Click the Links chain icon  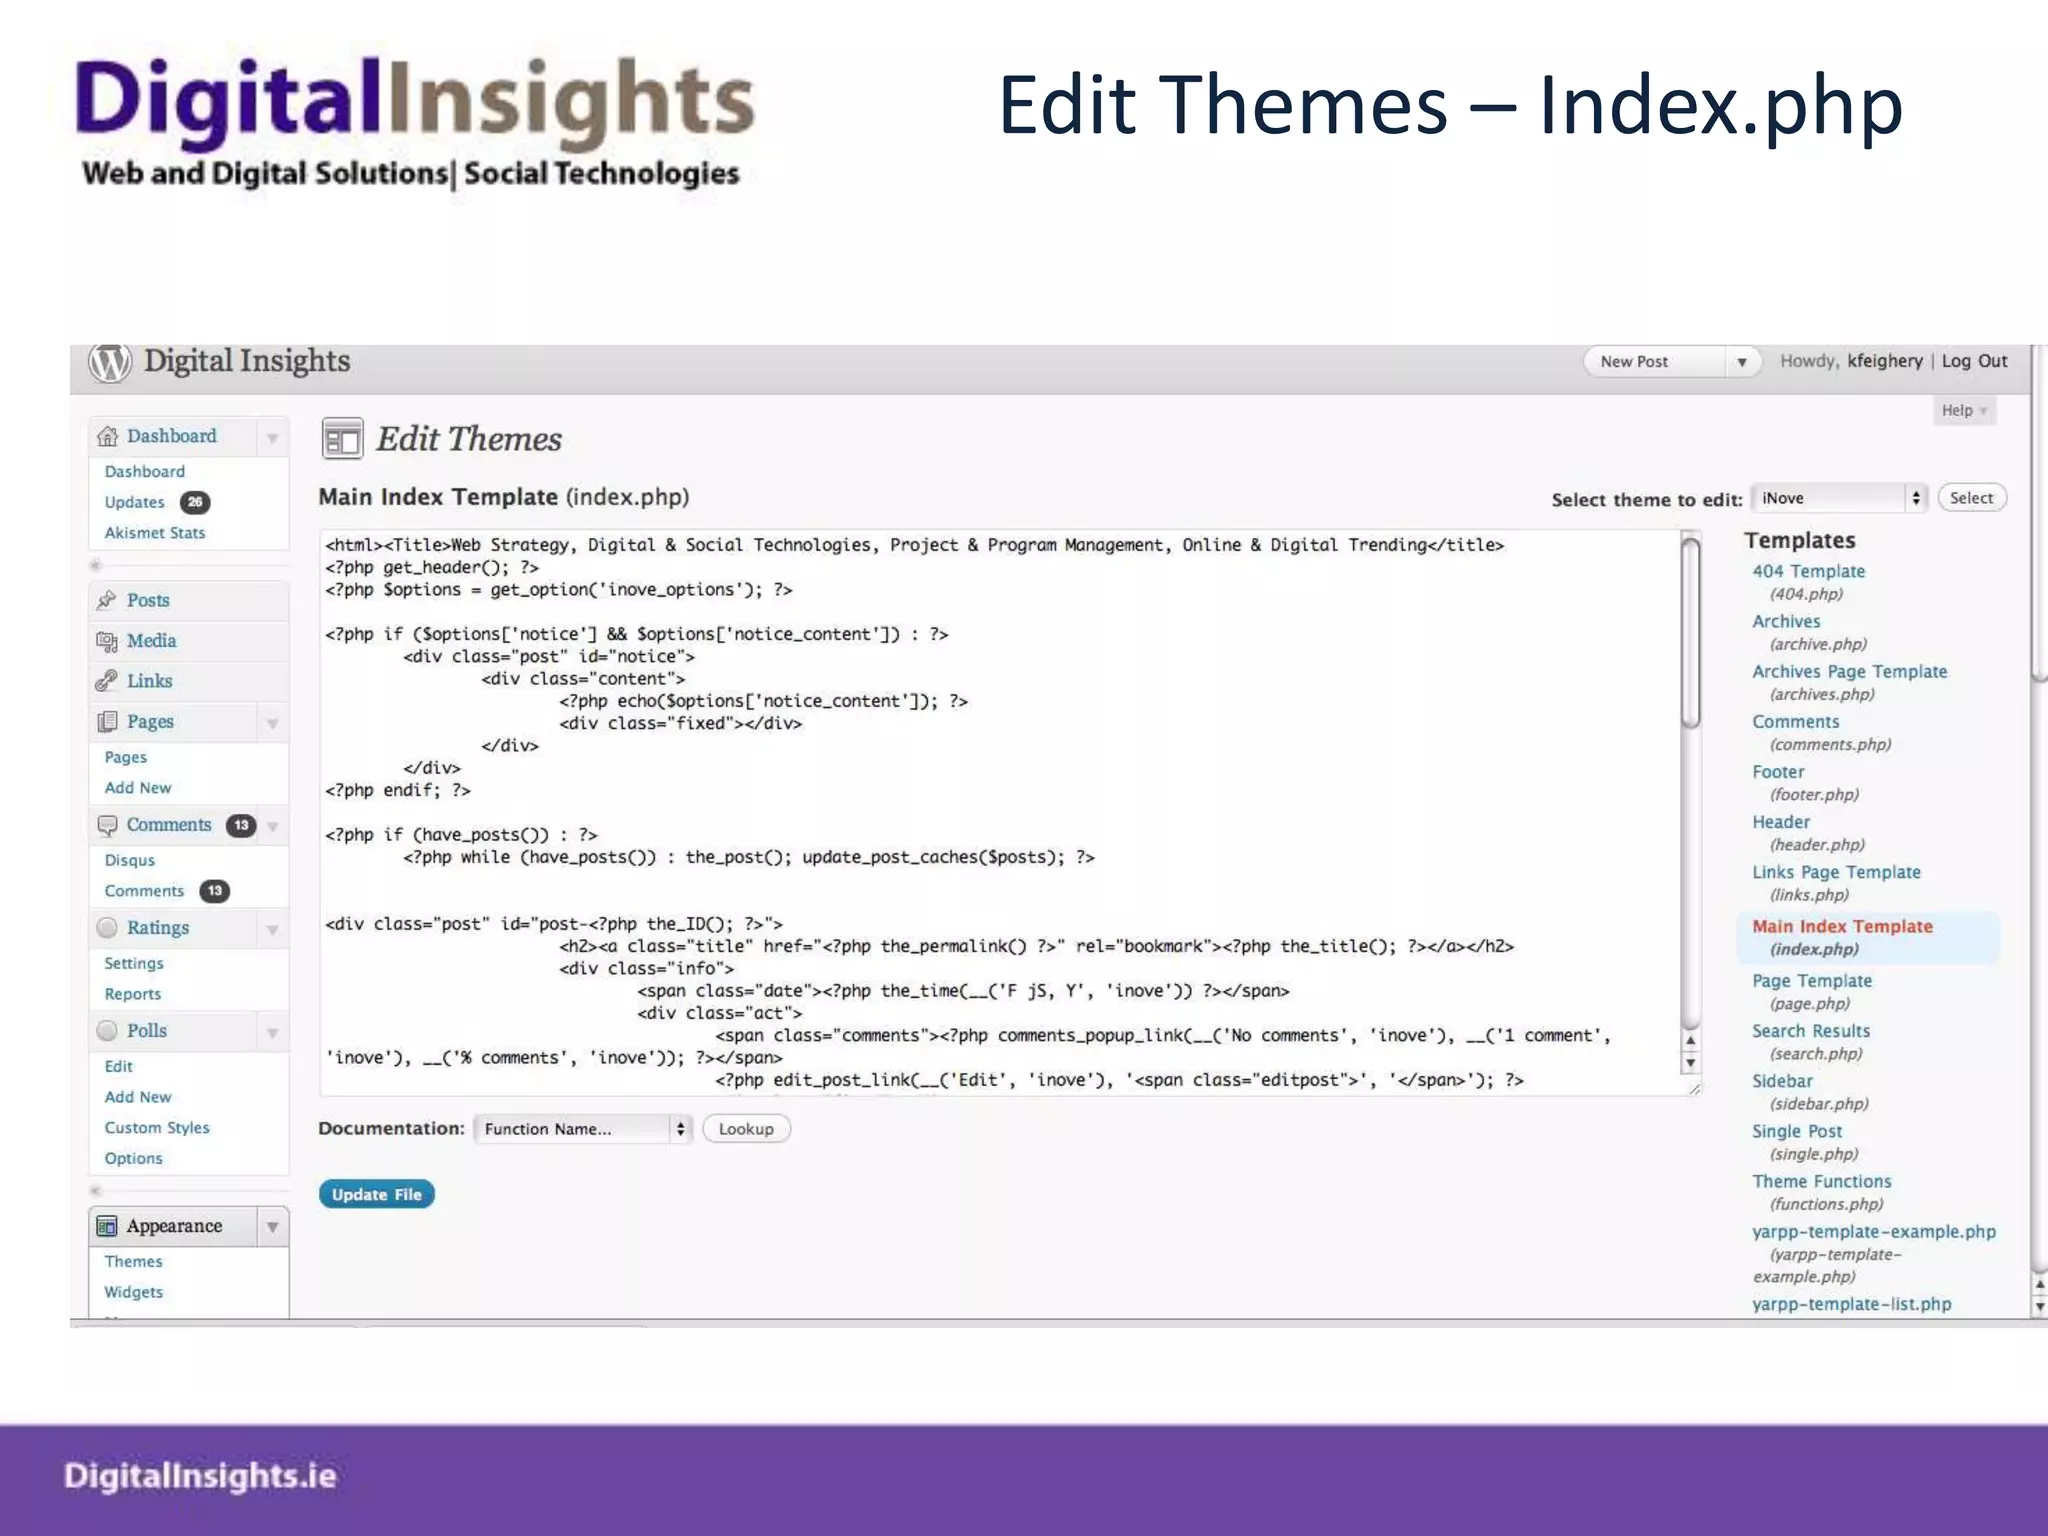107,681
